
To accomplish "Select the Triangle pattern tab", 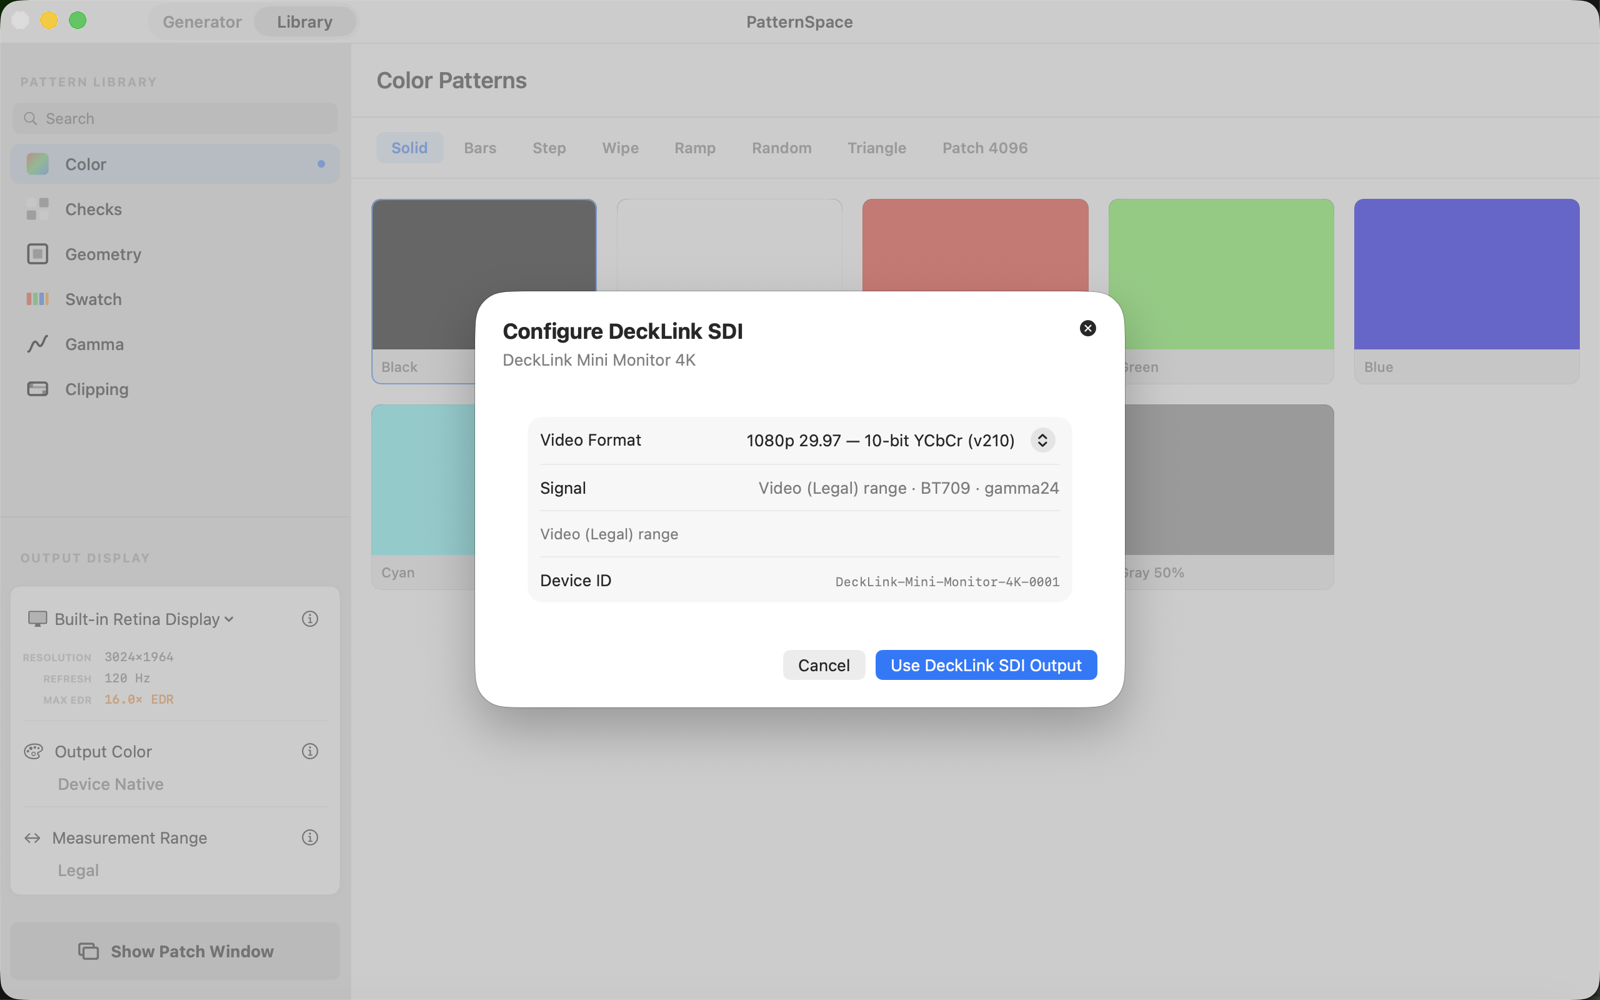I will point(877,148).
